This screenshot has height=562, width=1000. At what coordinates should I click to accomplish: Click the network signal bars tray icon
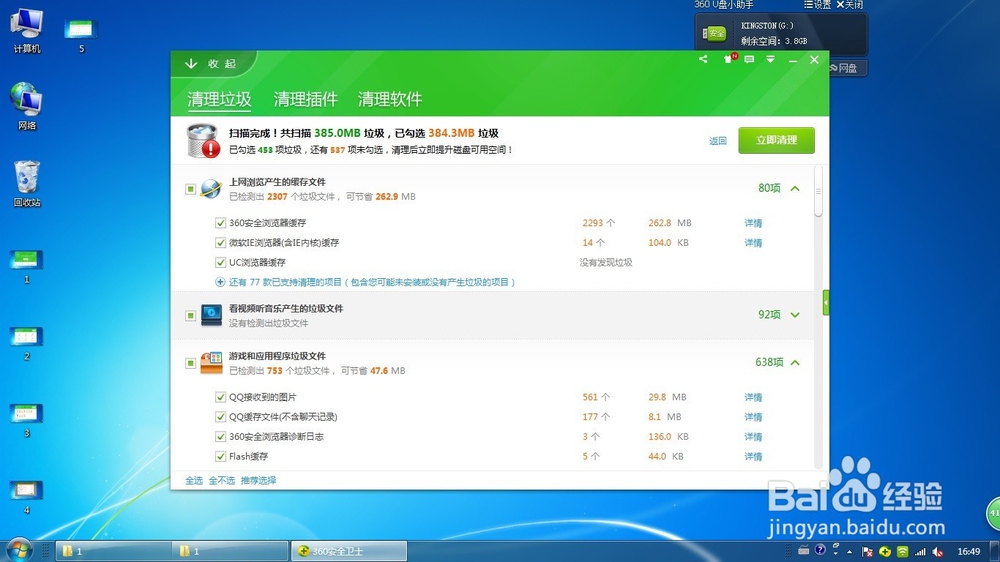[x=920, y=551]
